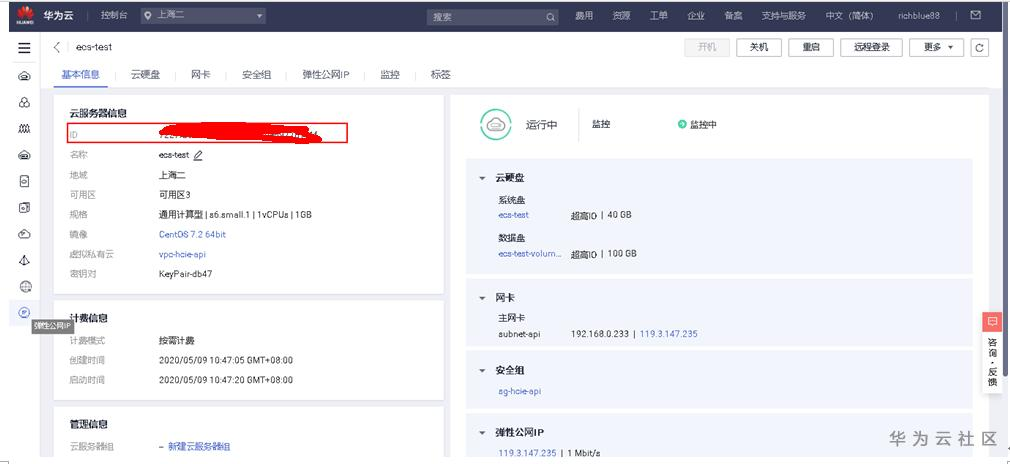The width and height of the screenshot is (1010, 464).
Task: Click the 关机 button
Action: click(759, 48)
